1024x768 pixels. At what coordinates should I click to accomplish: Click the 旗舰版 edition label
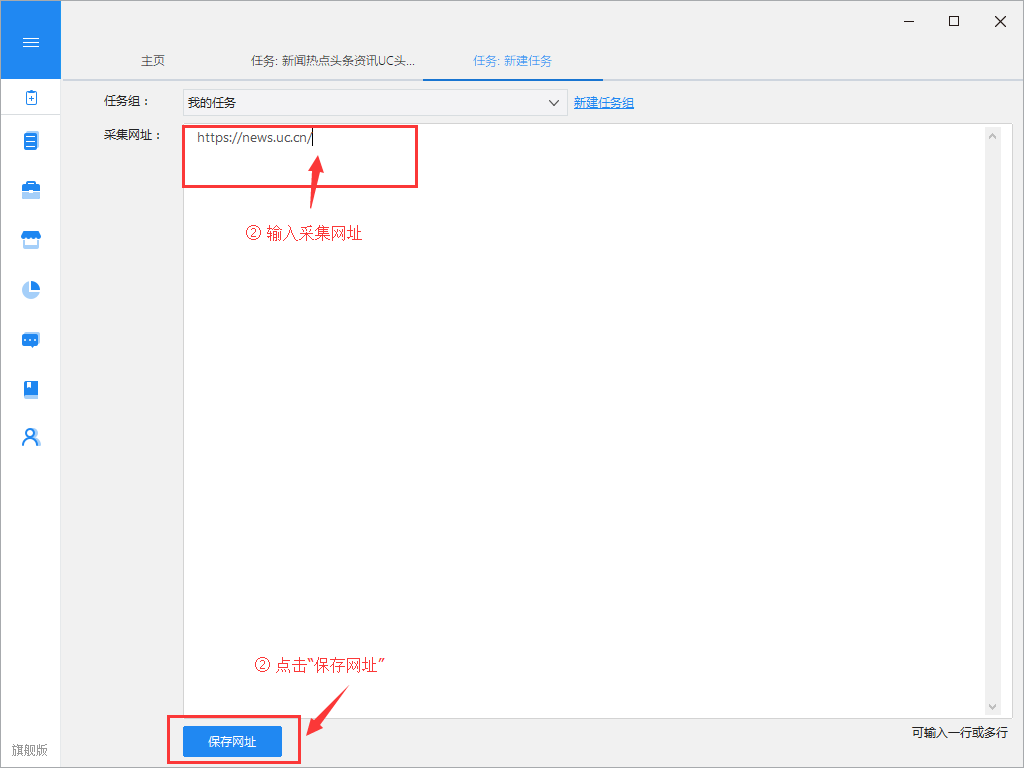coord(30,750)
